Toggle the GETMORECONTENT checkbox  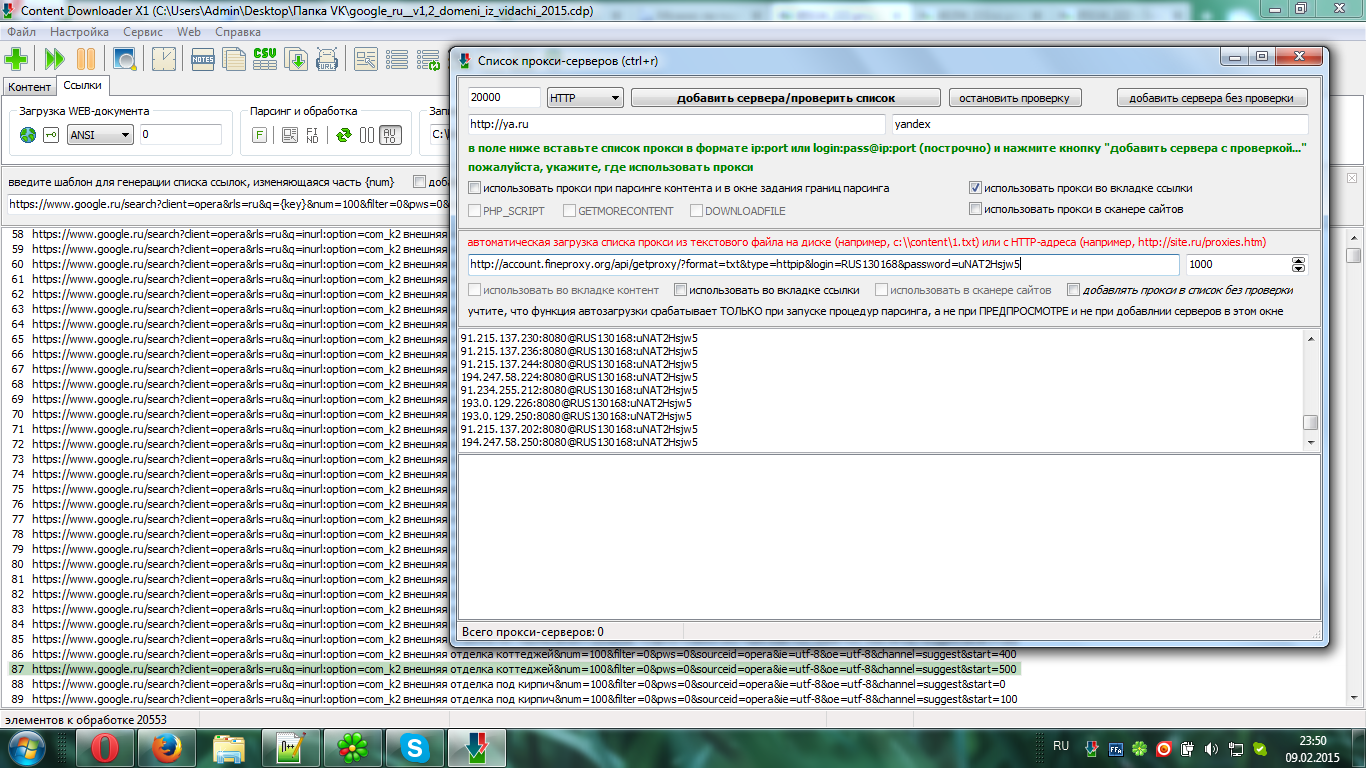pyautogui.click(x=569, y=211)
